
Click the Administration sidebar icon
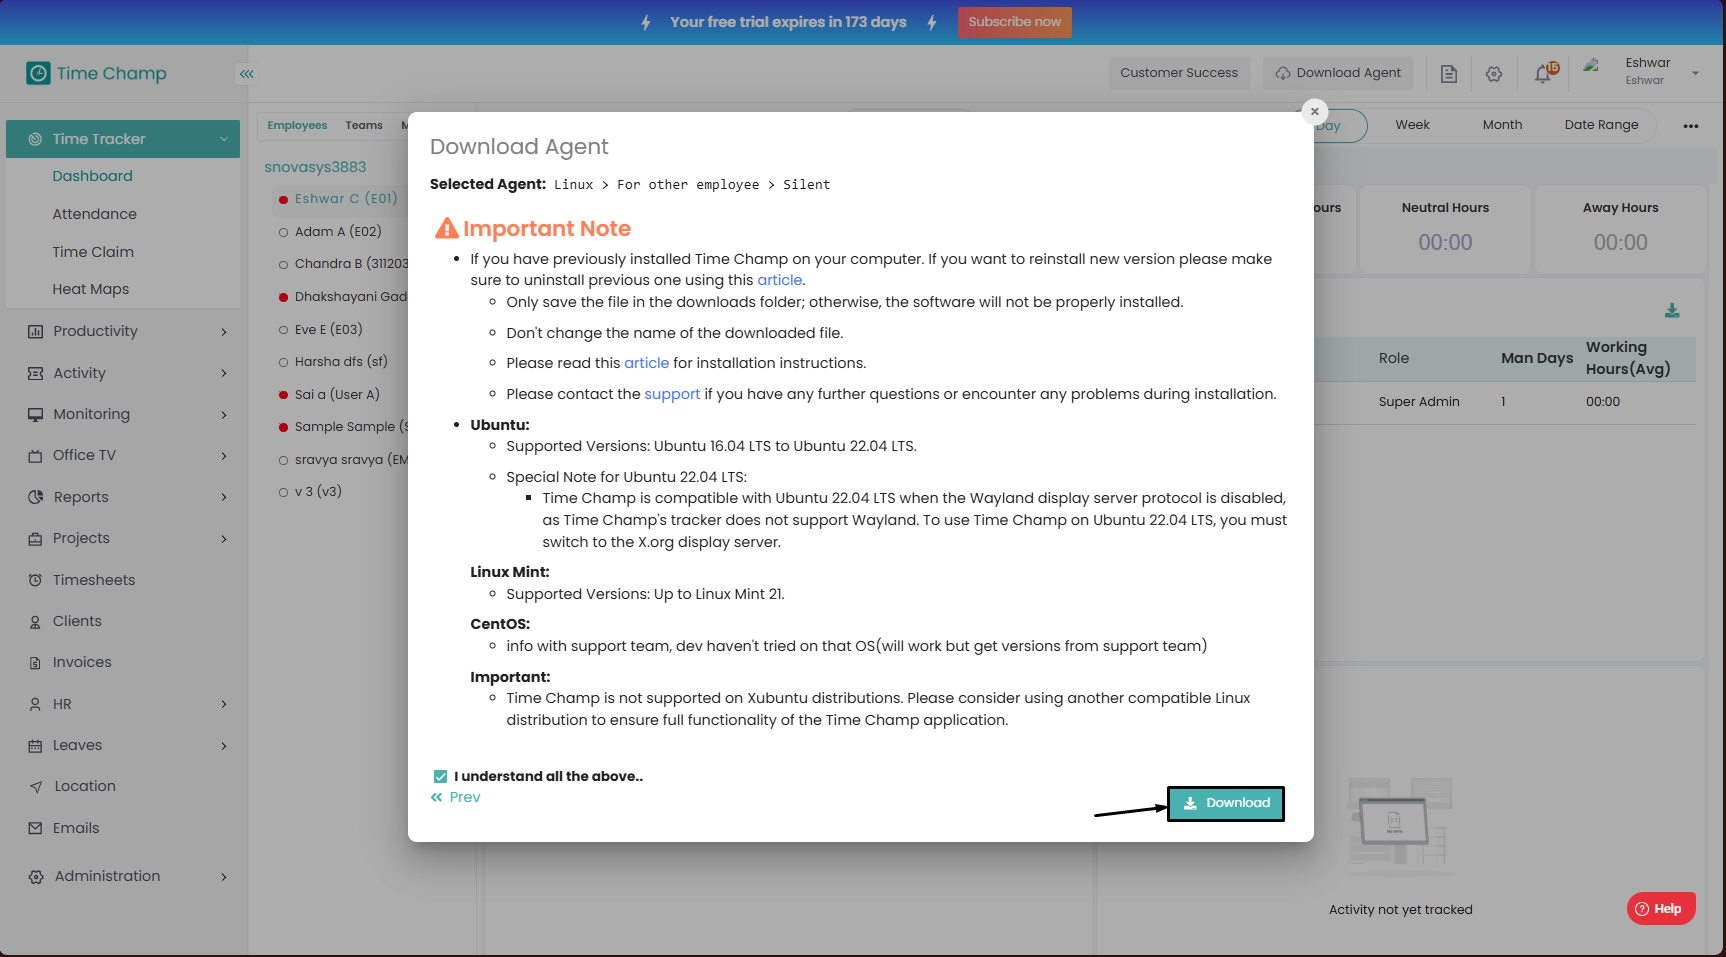[x=36, y=877]
